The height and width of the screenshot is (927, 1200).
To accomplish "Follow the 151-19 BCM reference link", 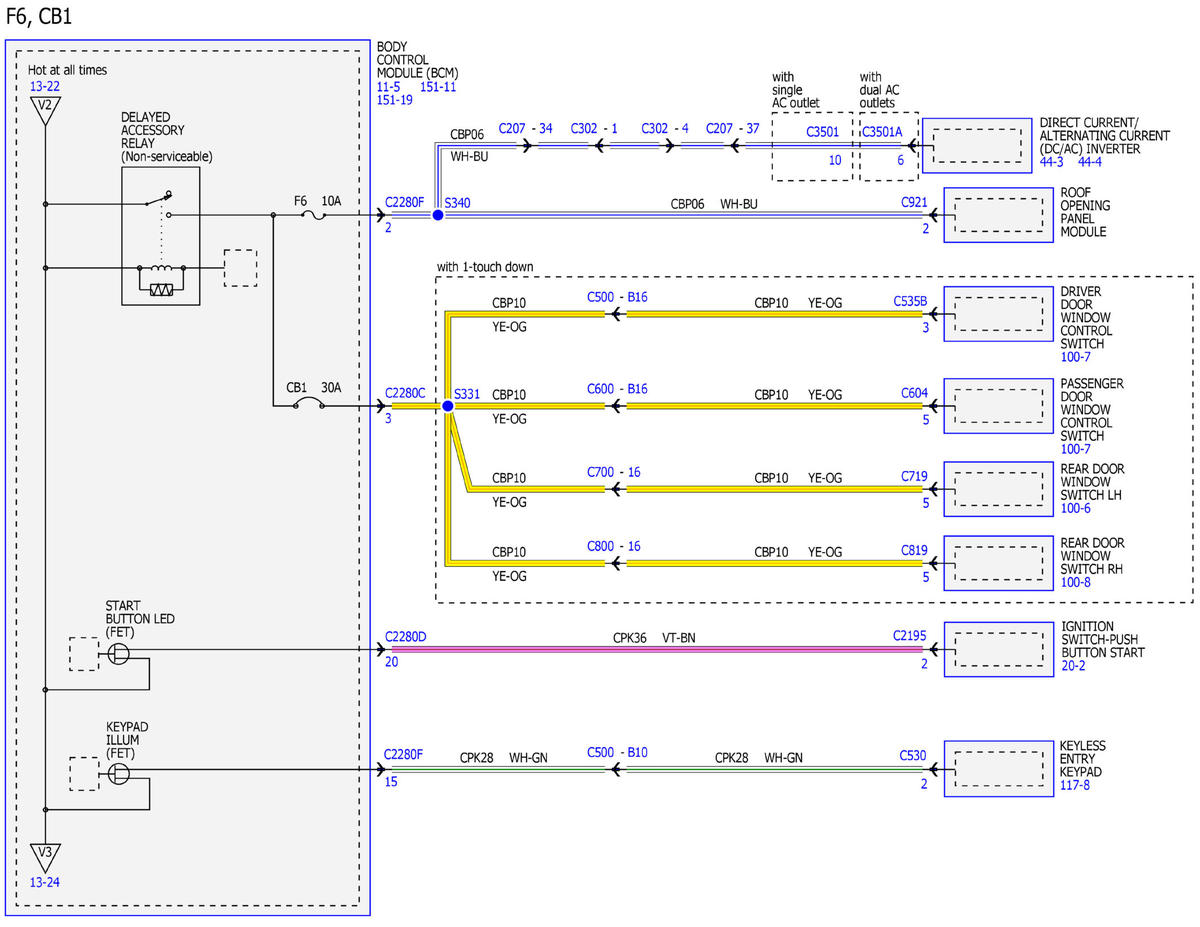I will [x=395, y=100].
